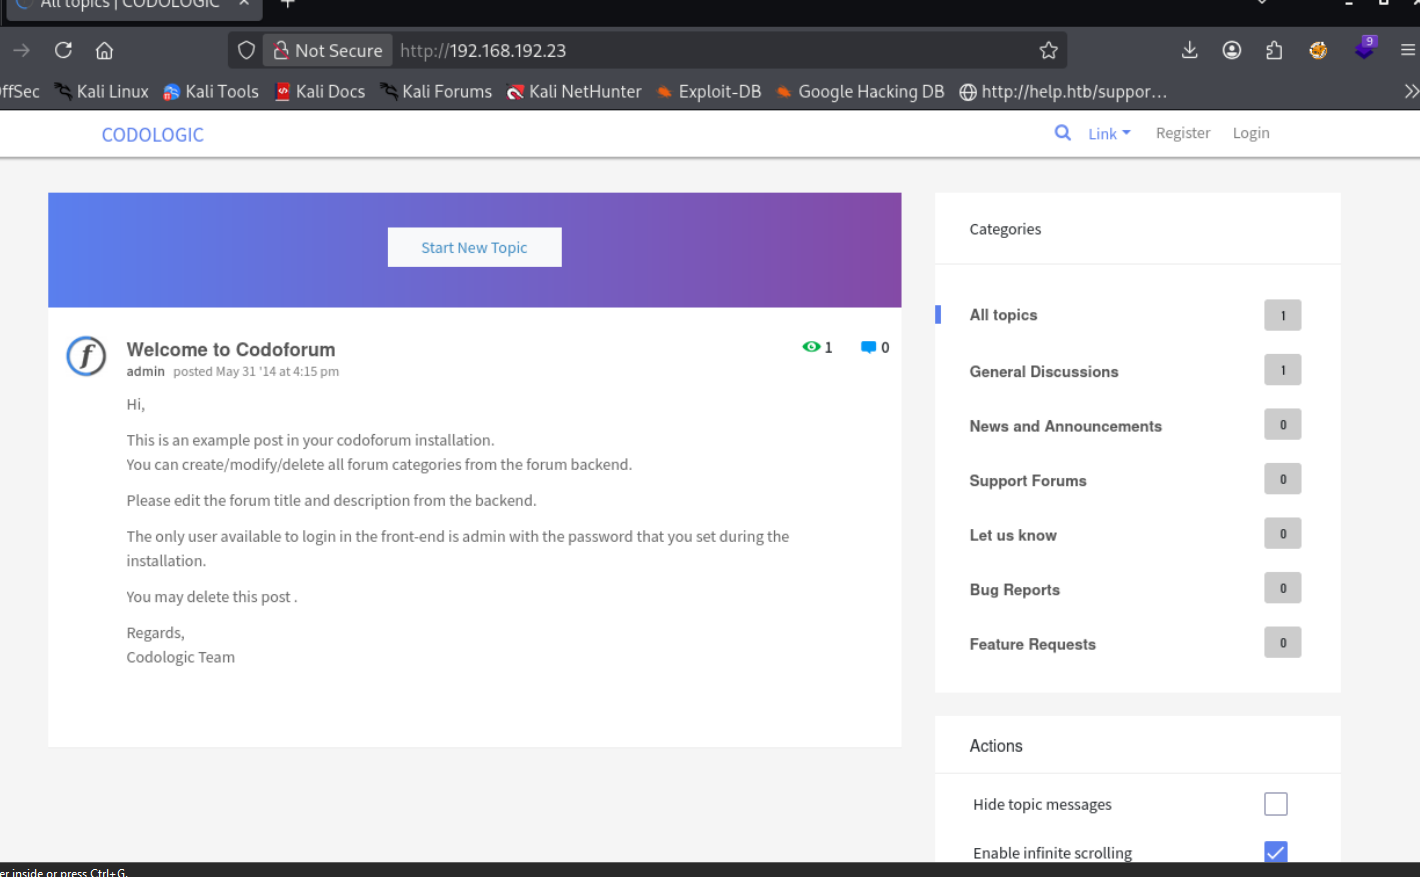The width and height of the screenshot is (1420, 877).
Task: Expand the Link dropdown in the navbar
Action: click(x=1108, y=133)
